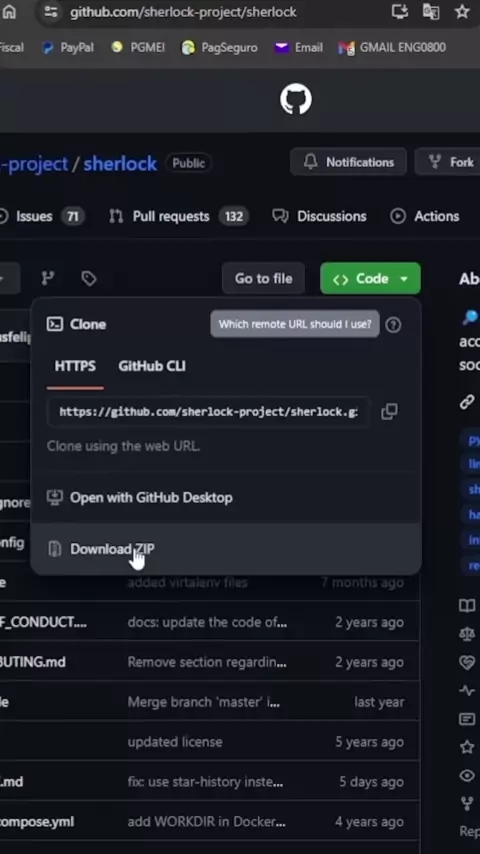The height and width of the screenshot is (854, 480).
Task: Click the branches icon
Action: (48, 278)
